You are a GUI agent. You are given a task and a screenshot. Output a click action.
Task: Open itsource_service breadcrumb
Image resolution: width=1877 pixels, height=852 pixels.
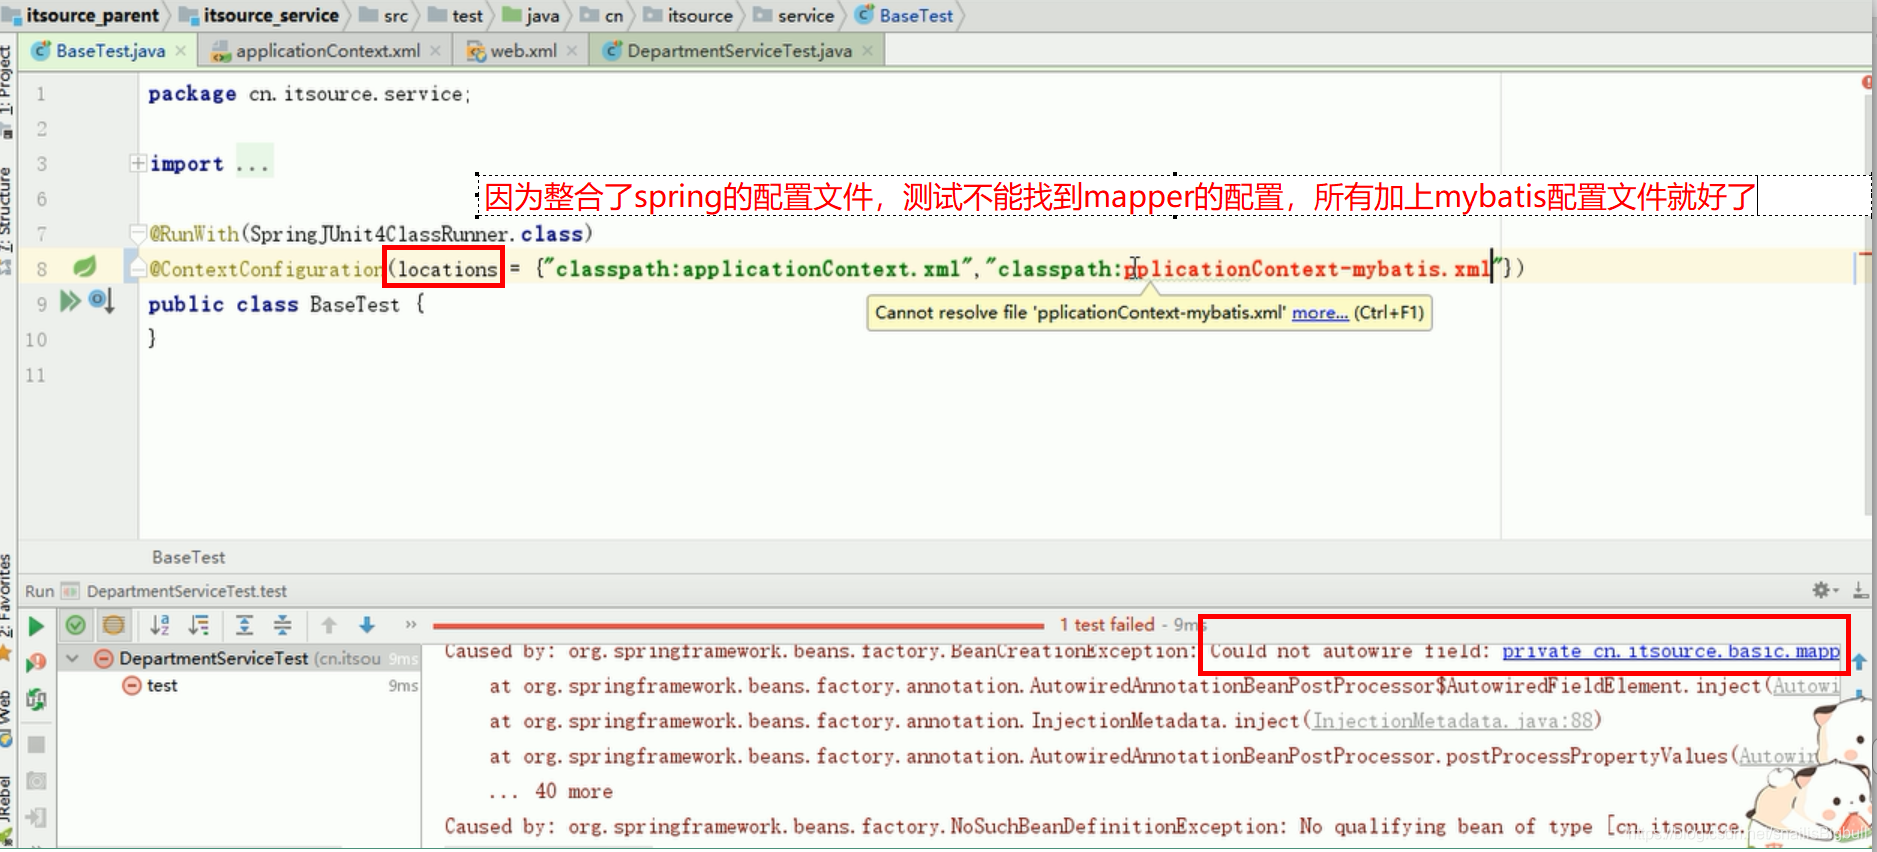click(x=260, y=15)
